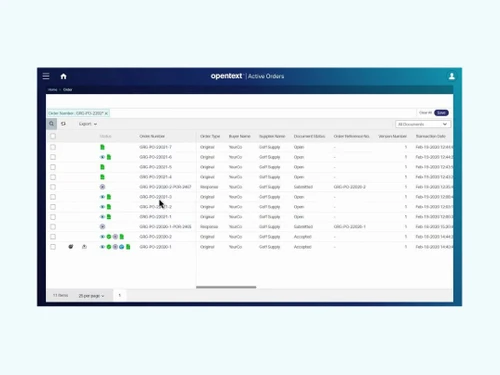Toggle the eye icon for GRG-PO-22021-6
Screen dimensions: 500x375
(x=102, y=157)
